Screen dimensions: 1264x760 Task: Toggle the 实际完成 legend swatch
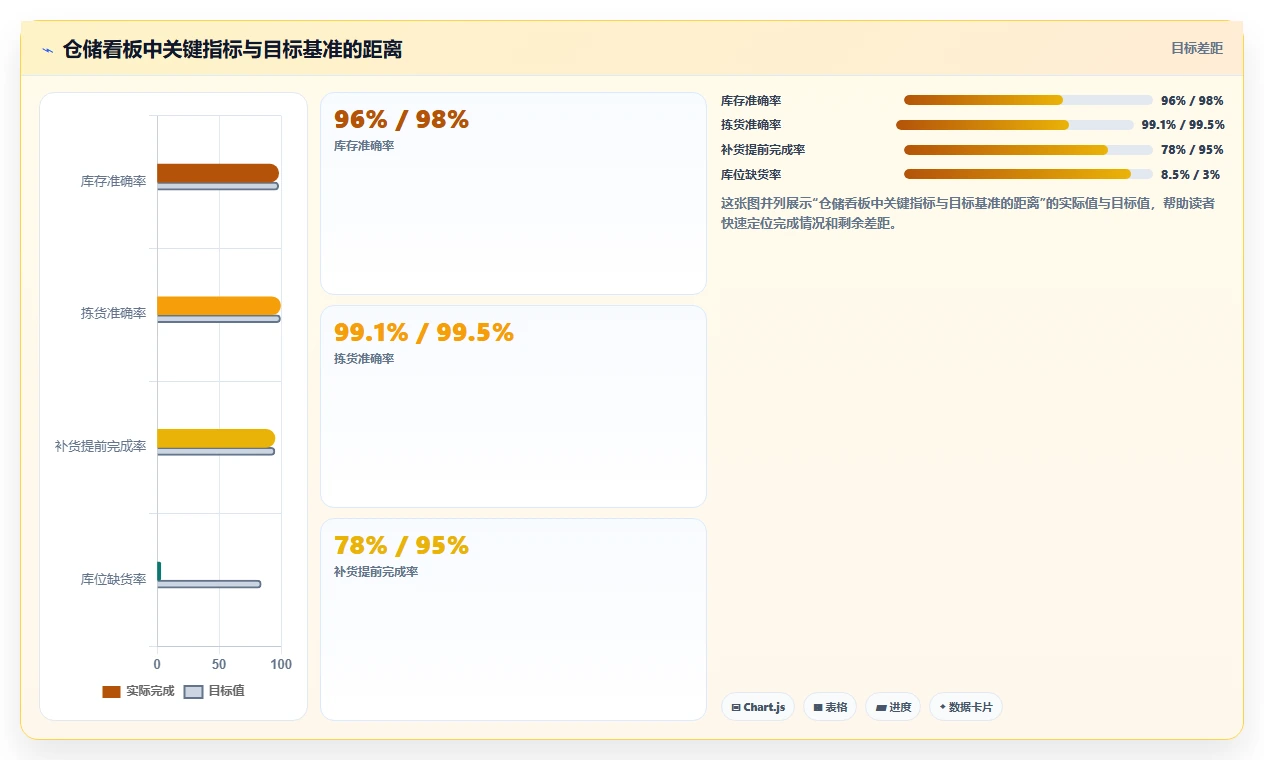point(111,691)
